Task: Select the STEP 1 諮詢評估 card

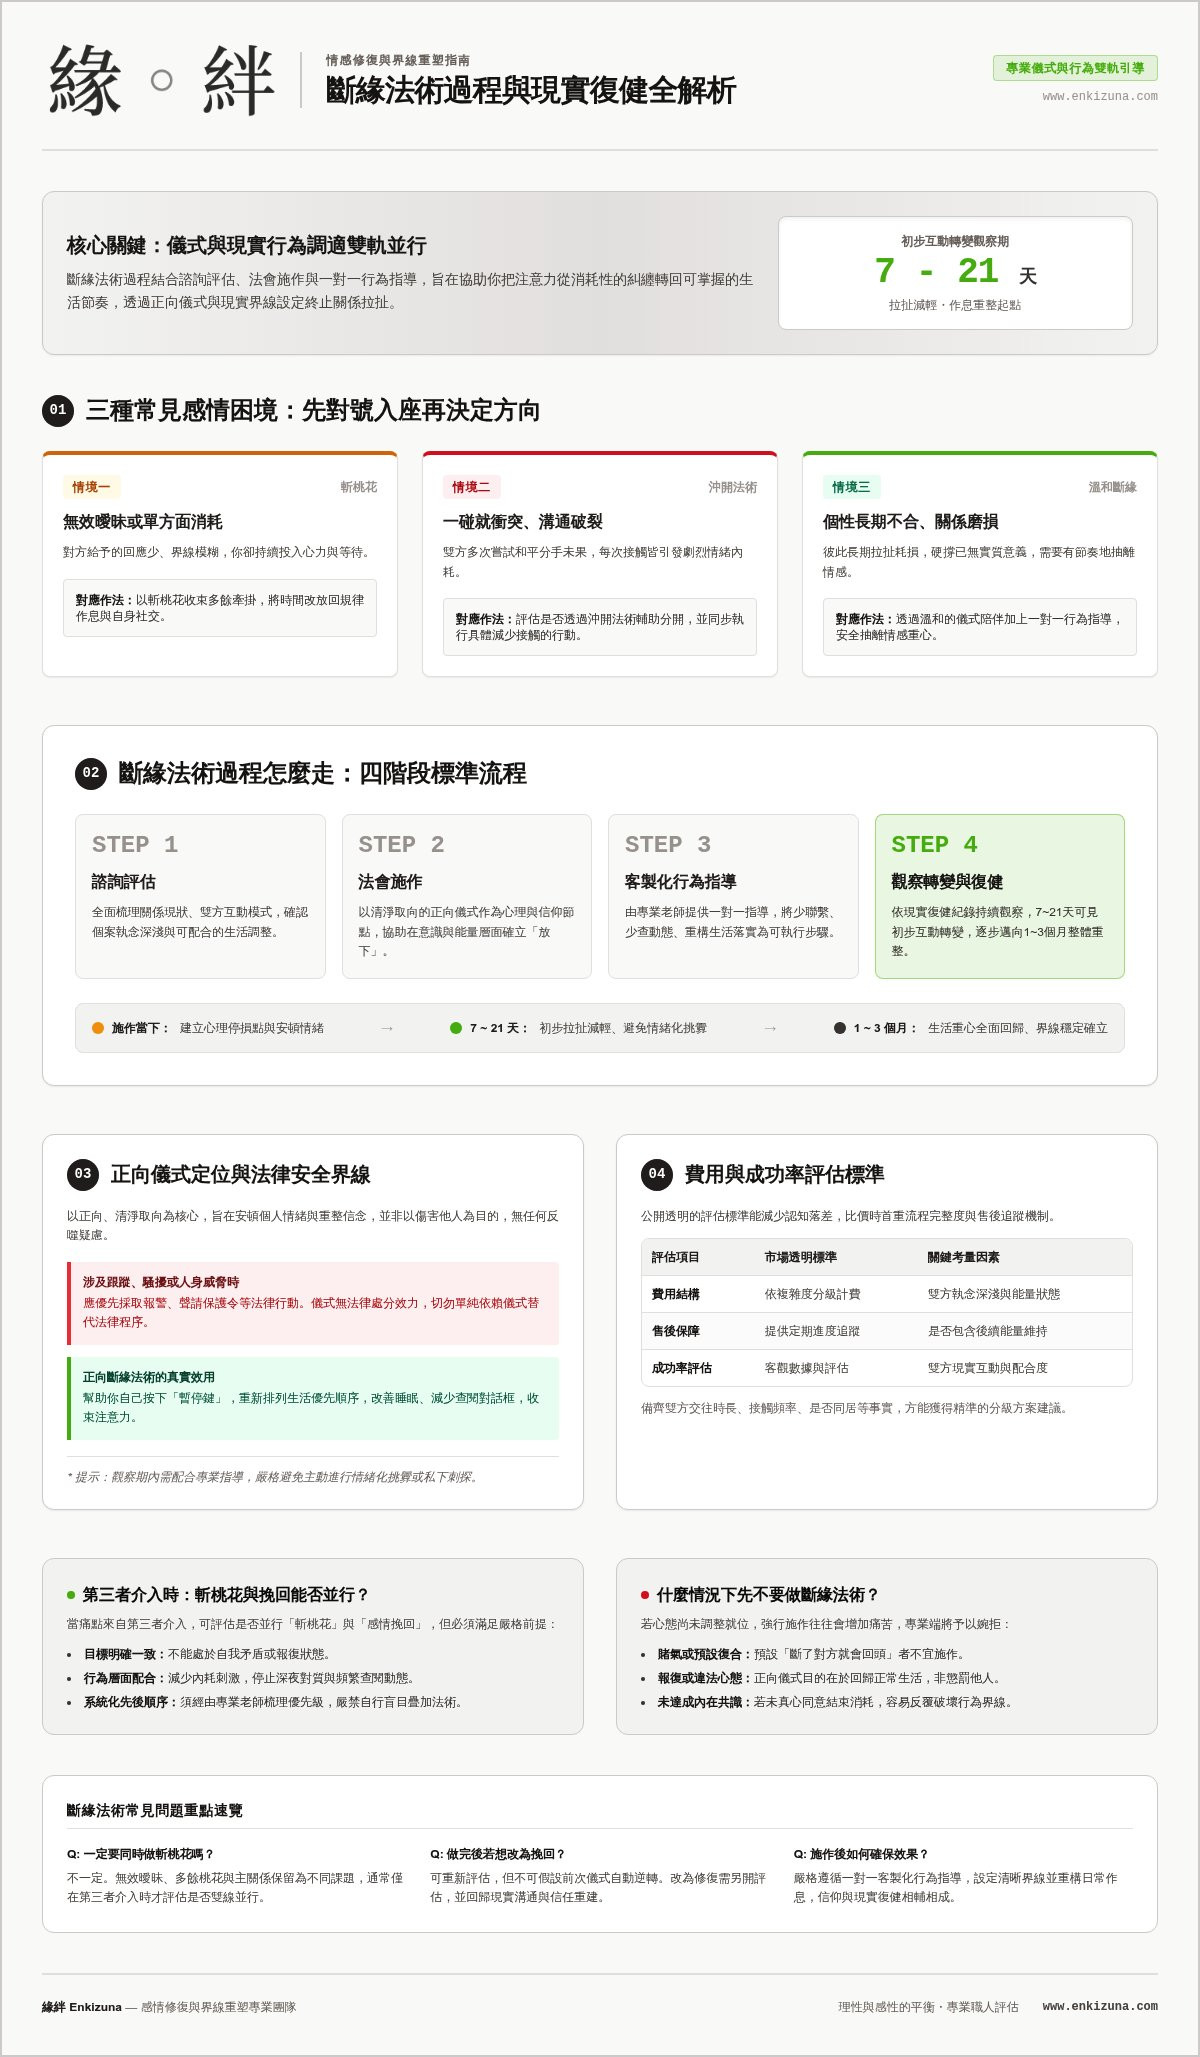Action: click(200, 896)
